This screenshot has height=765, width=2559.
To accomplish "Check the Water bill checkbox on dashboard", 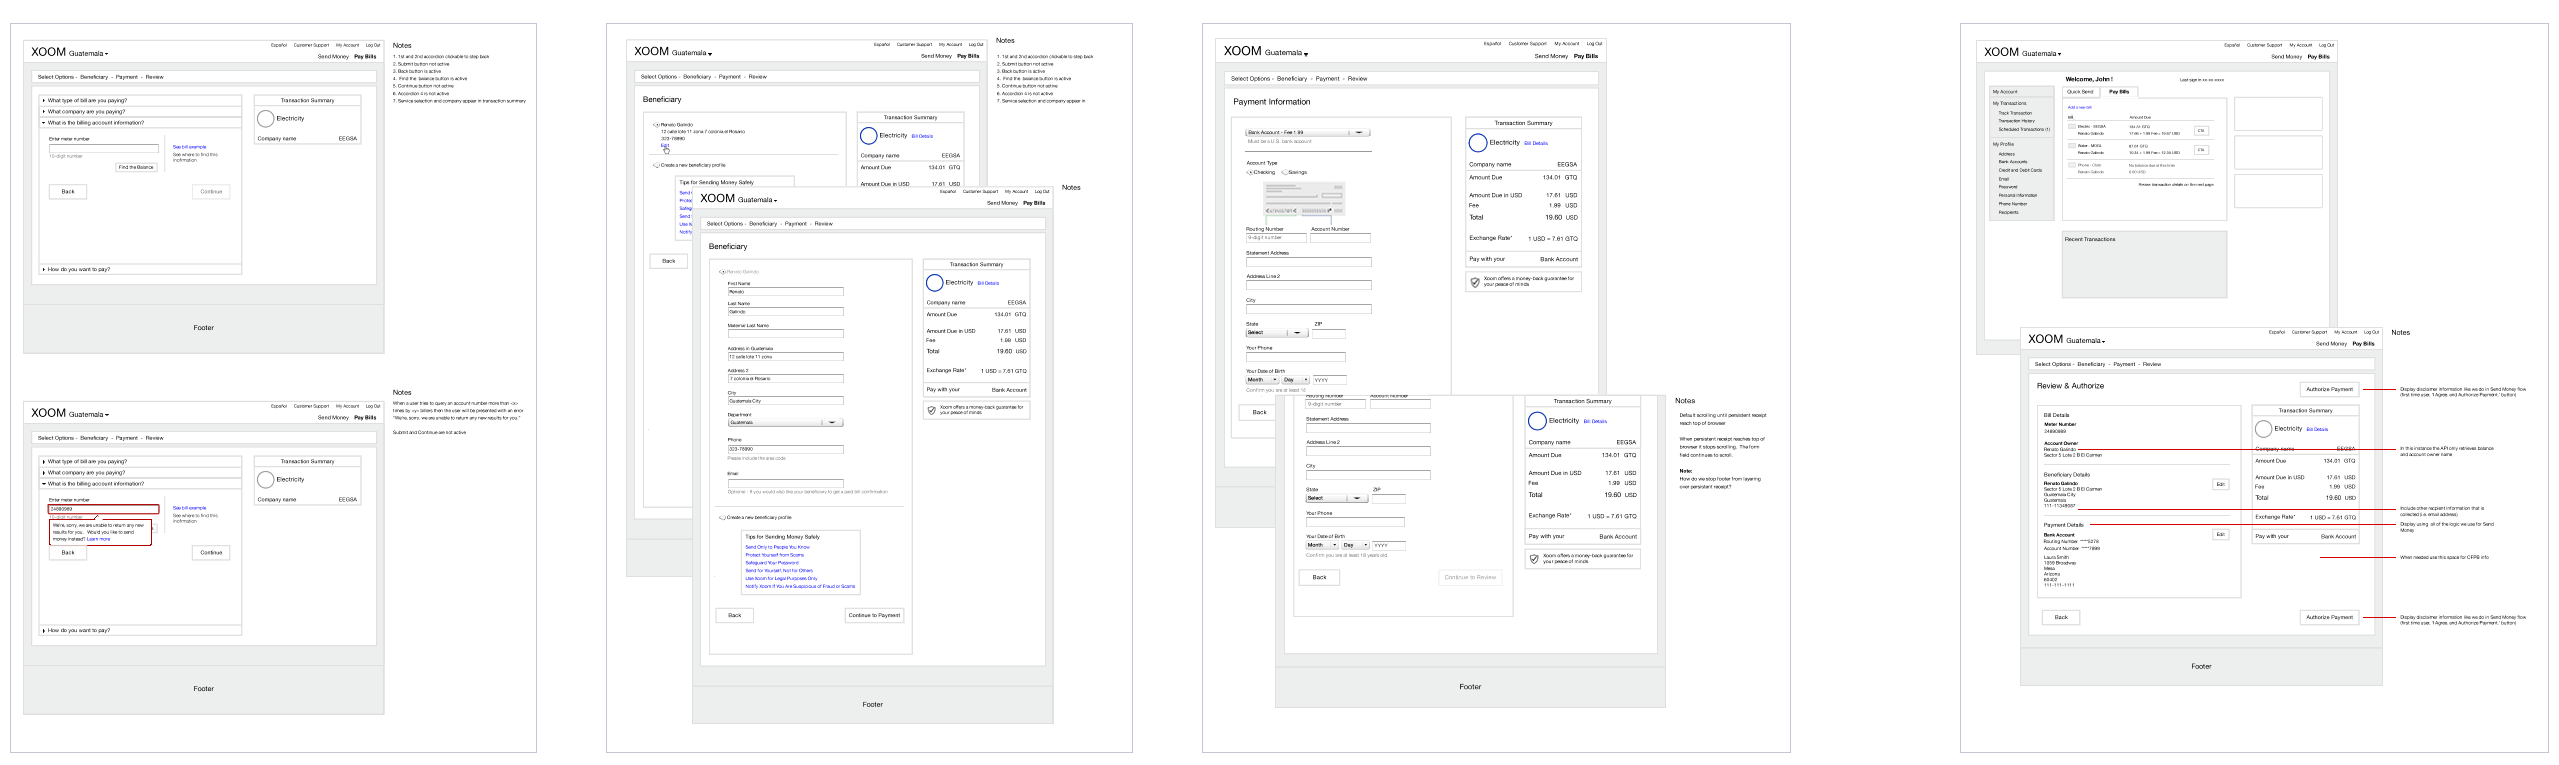I will (x=2071, y=146).
